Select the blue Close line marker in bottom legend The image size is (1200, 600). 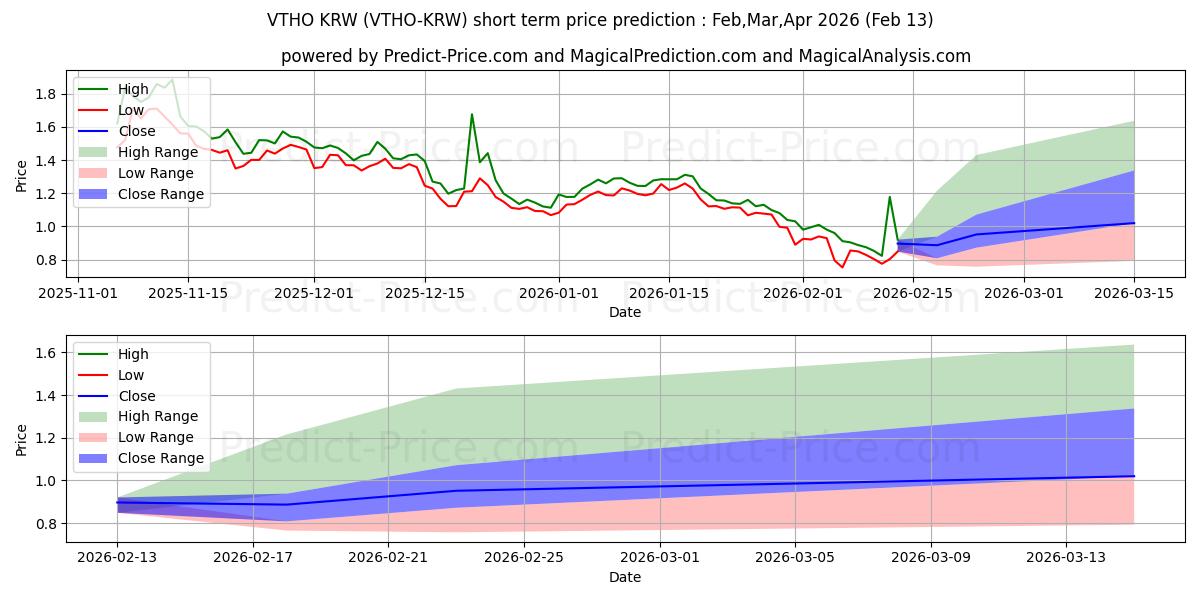(96, 396)
